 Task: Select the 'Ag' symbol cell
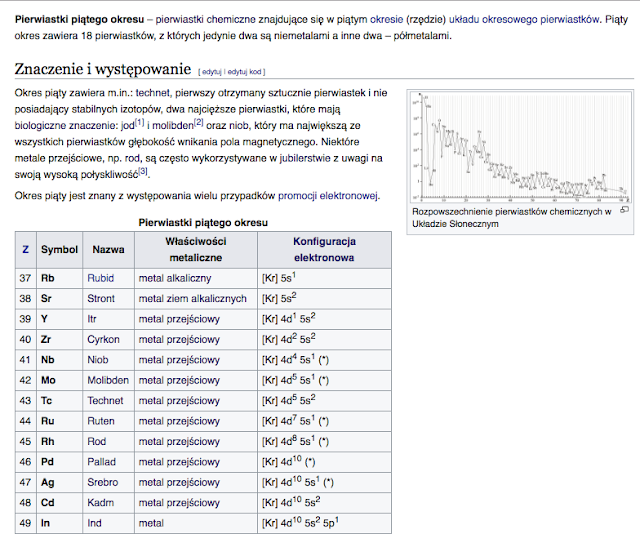click(x=60, y=482)
